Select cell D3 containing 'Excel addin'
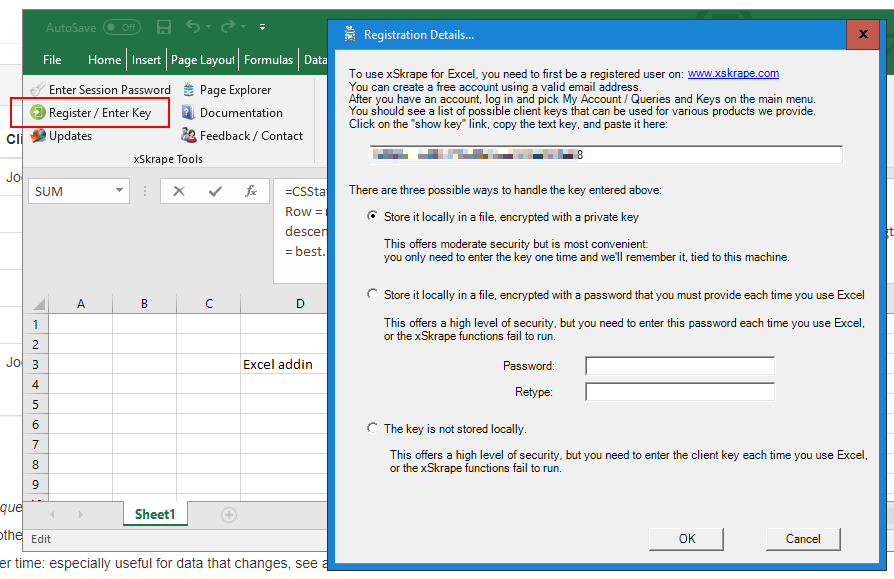The height and width of the screenshot is (579, 894). click(x=284, y=364)
